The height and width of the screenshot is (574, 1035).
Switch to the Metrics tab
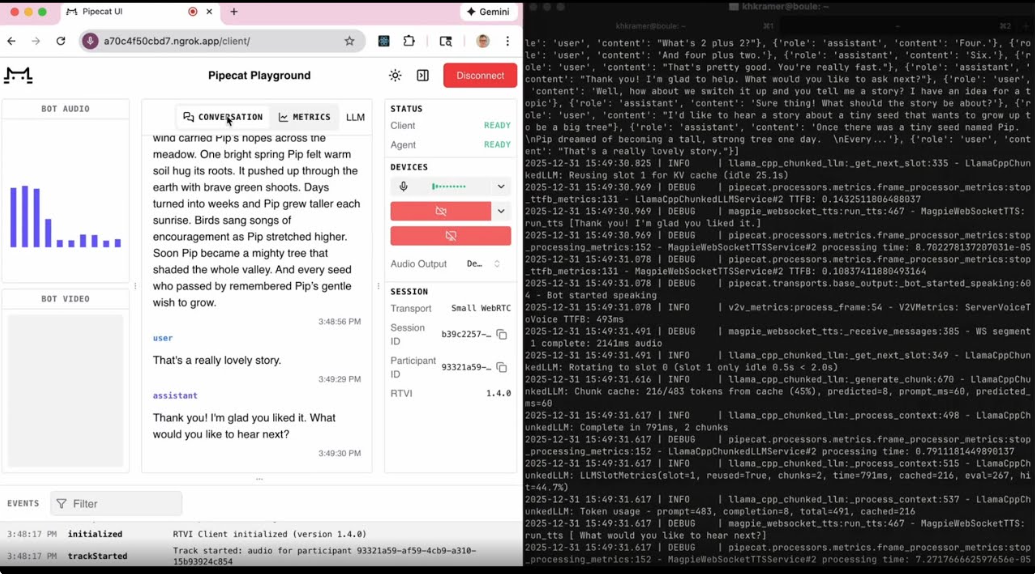[305, 117]
